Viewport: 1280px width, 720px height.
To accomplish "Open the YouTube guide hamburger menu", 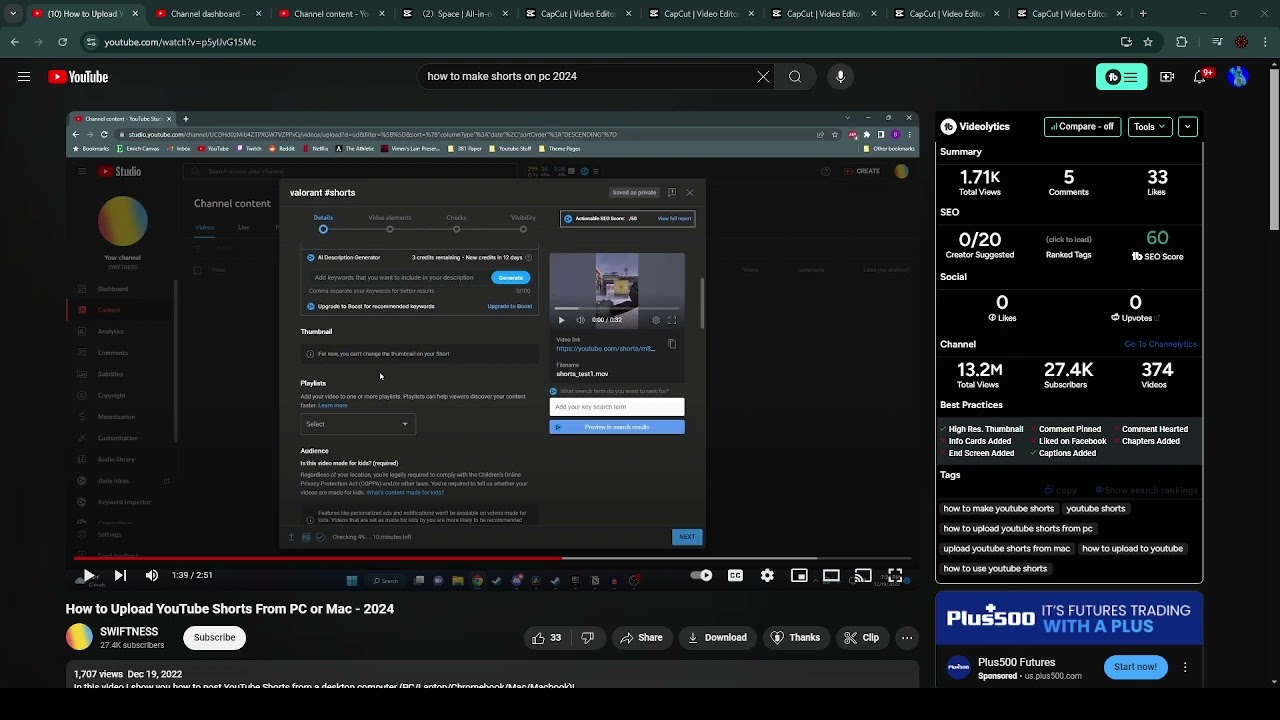I will click(x=24, y=77).
